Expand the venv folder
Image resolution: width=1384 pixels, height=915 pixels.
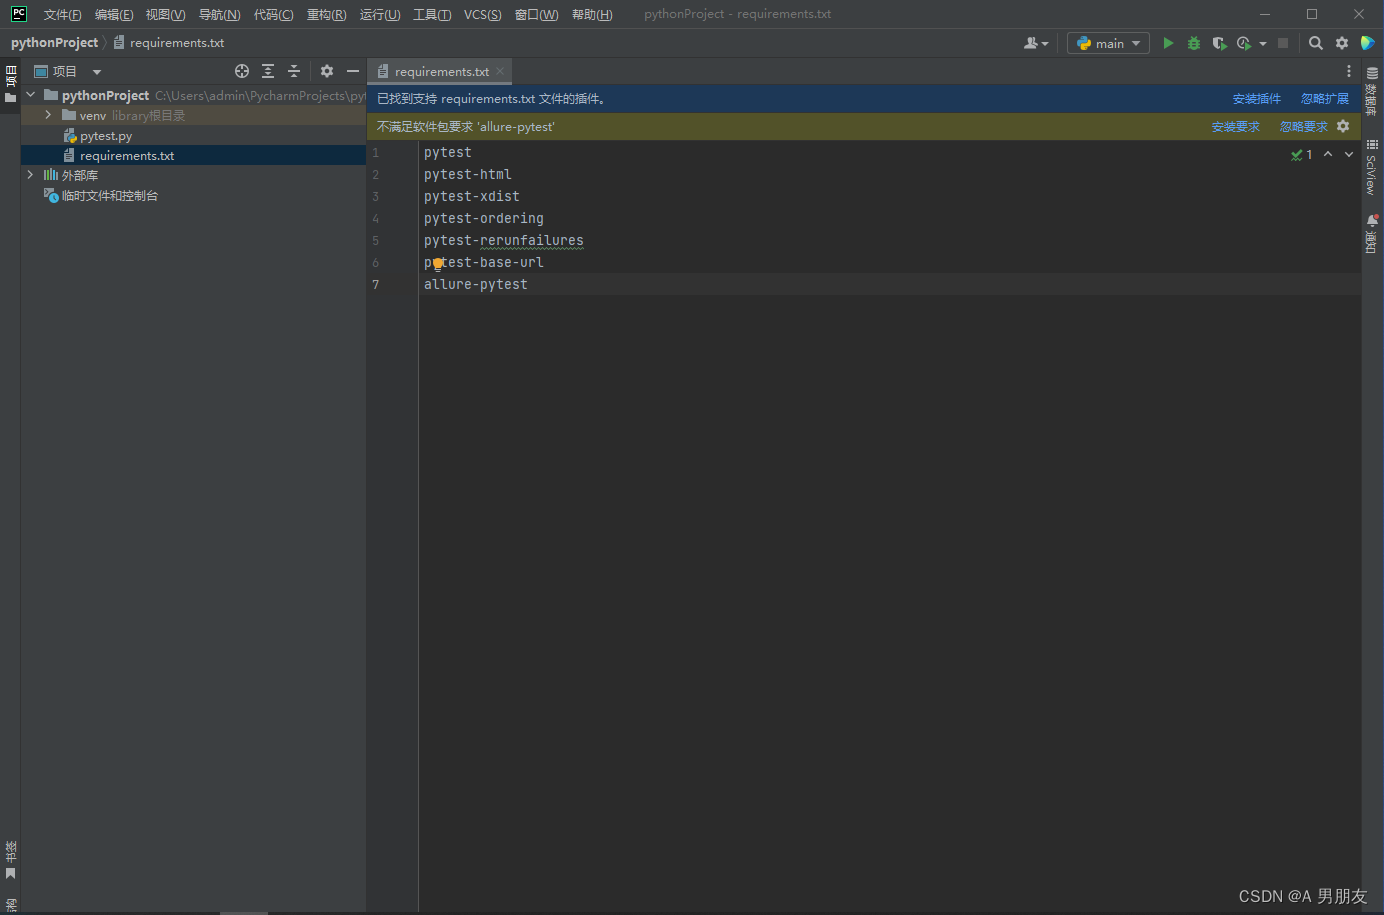coord(48,115)
